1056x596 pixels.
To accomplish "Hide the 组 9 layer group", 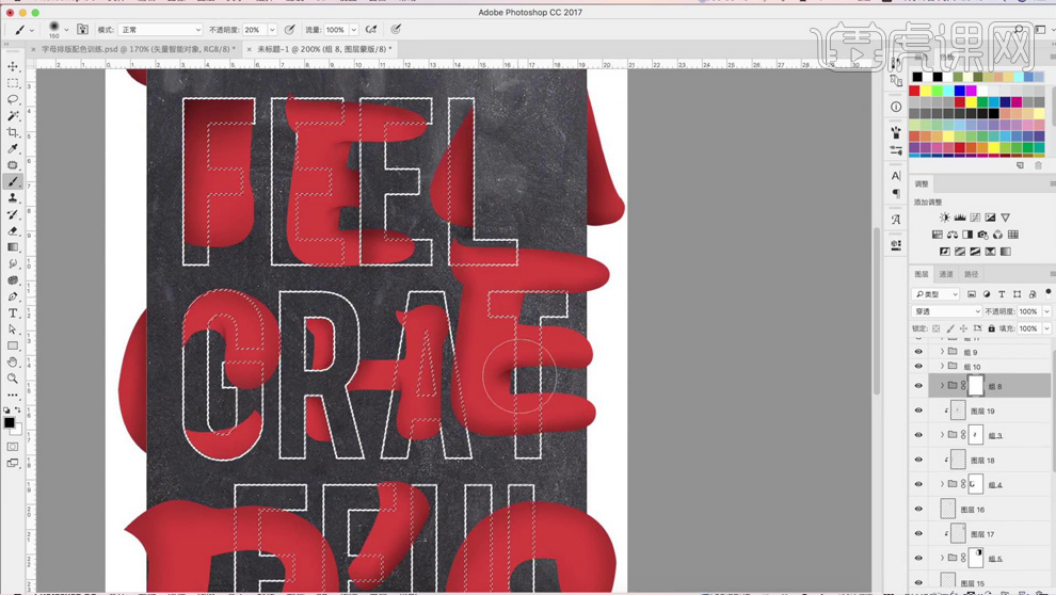I will [918, 352].
